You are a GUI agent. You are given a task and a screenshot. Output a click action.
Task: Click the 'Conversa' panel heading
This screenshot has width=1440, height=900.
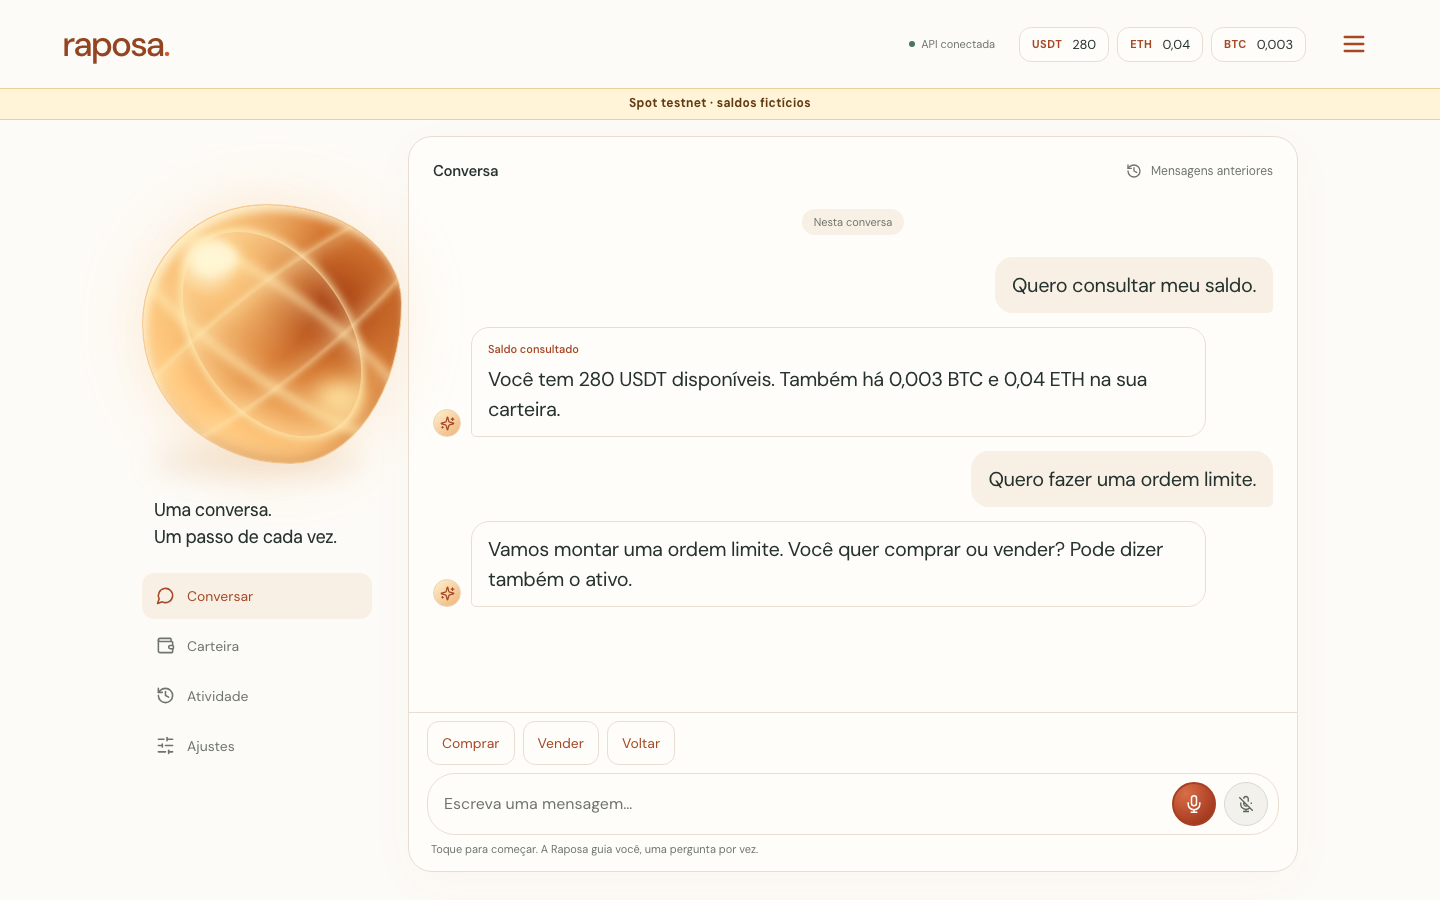click(466, 171)
